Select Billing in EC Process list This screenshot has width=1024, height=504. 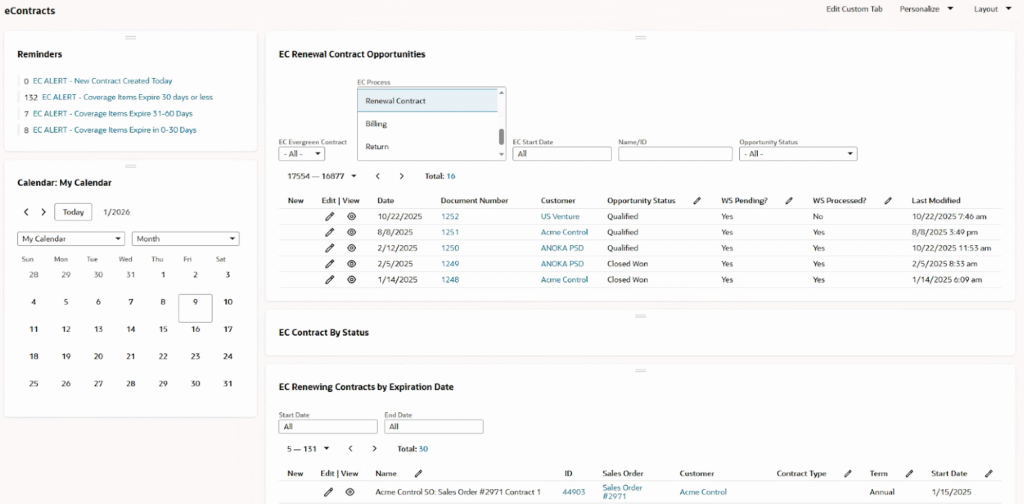point(376,124)
